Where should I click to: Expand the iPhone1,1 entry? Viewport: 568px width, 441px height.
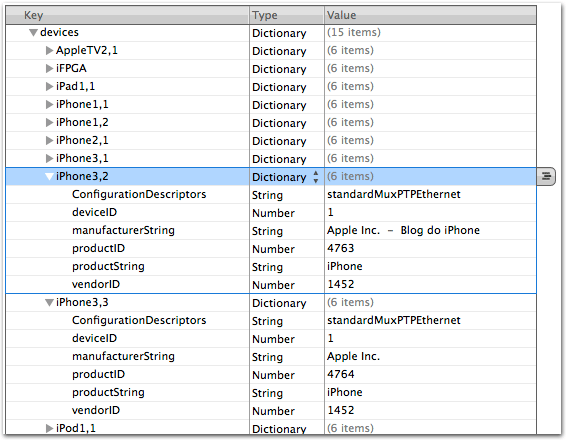49,104
